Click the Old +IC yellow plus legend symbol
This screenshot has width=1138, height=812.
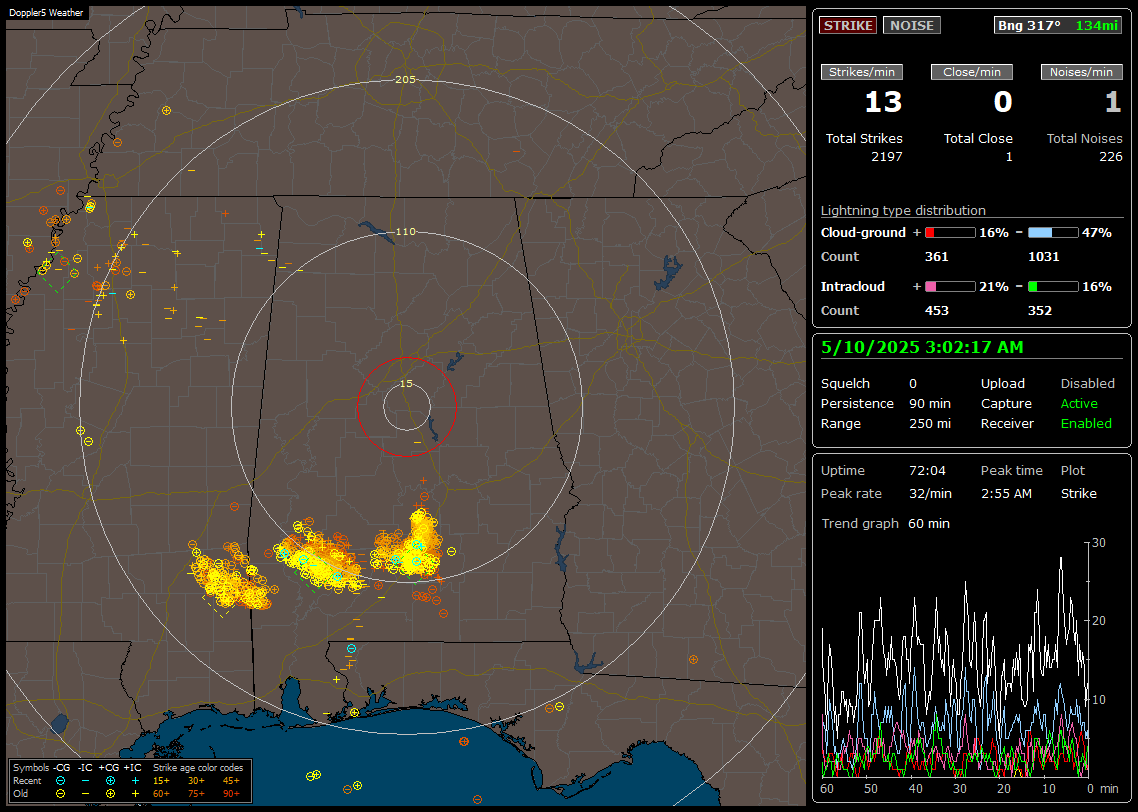pyautogui.click(x=135, y=794)
